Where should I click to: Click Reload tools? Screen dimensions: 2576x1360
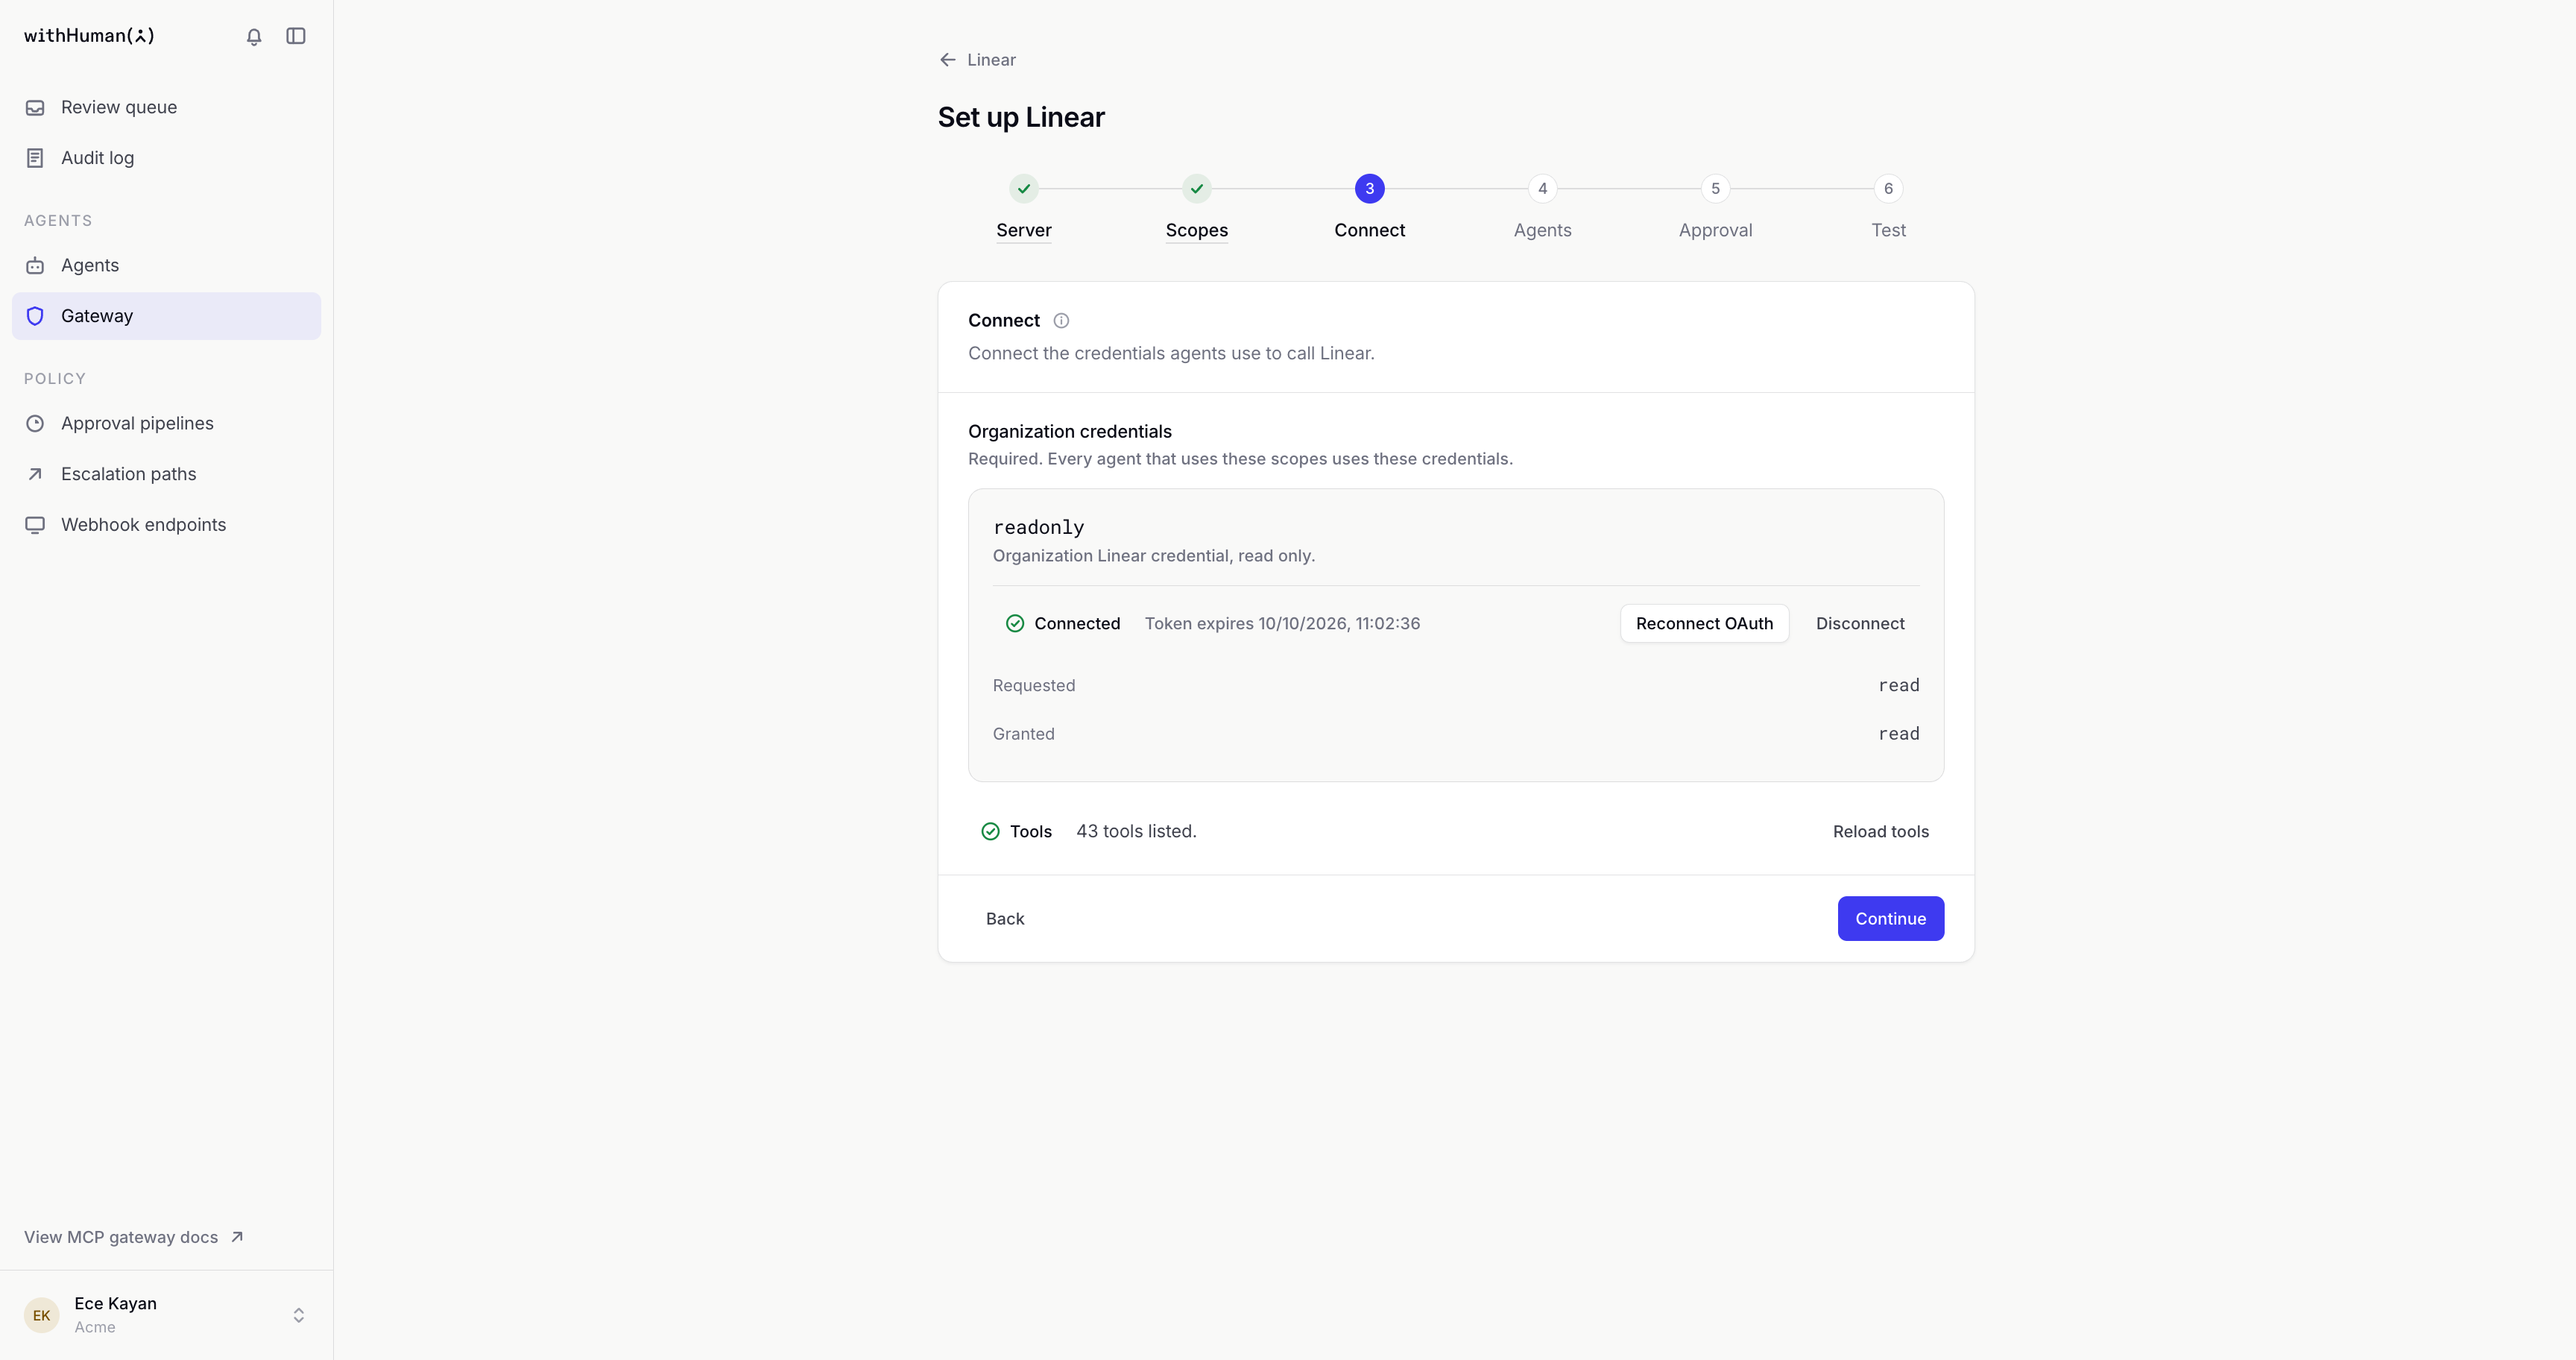(x=1880, y=832)
